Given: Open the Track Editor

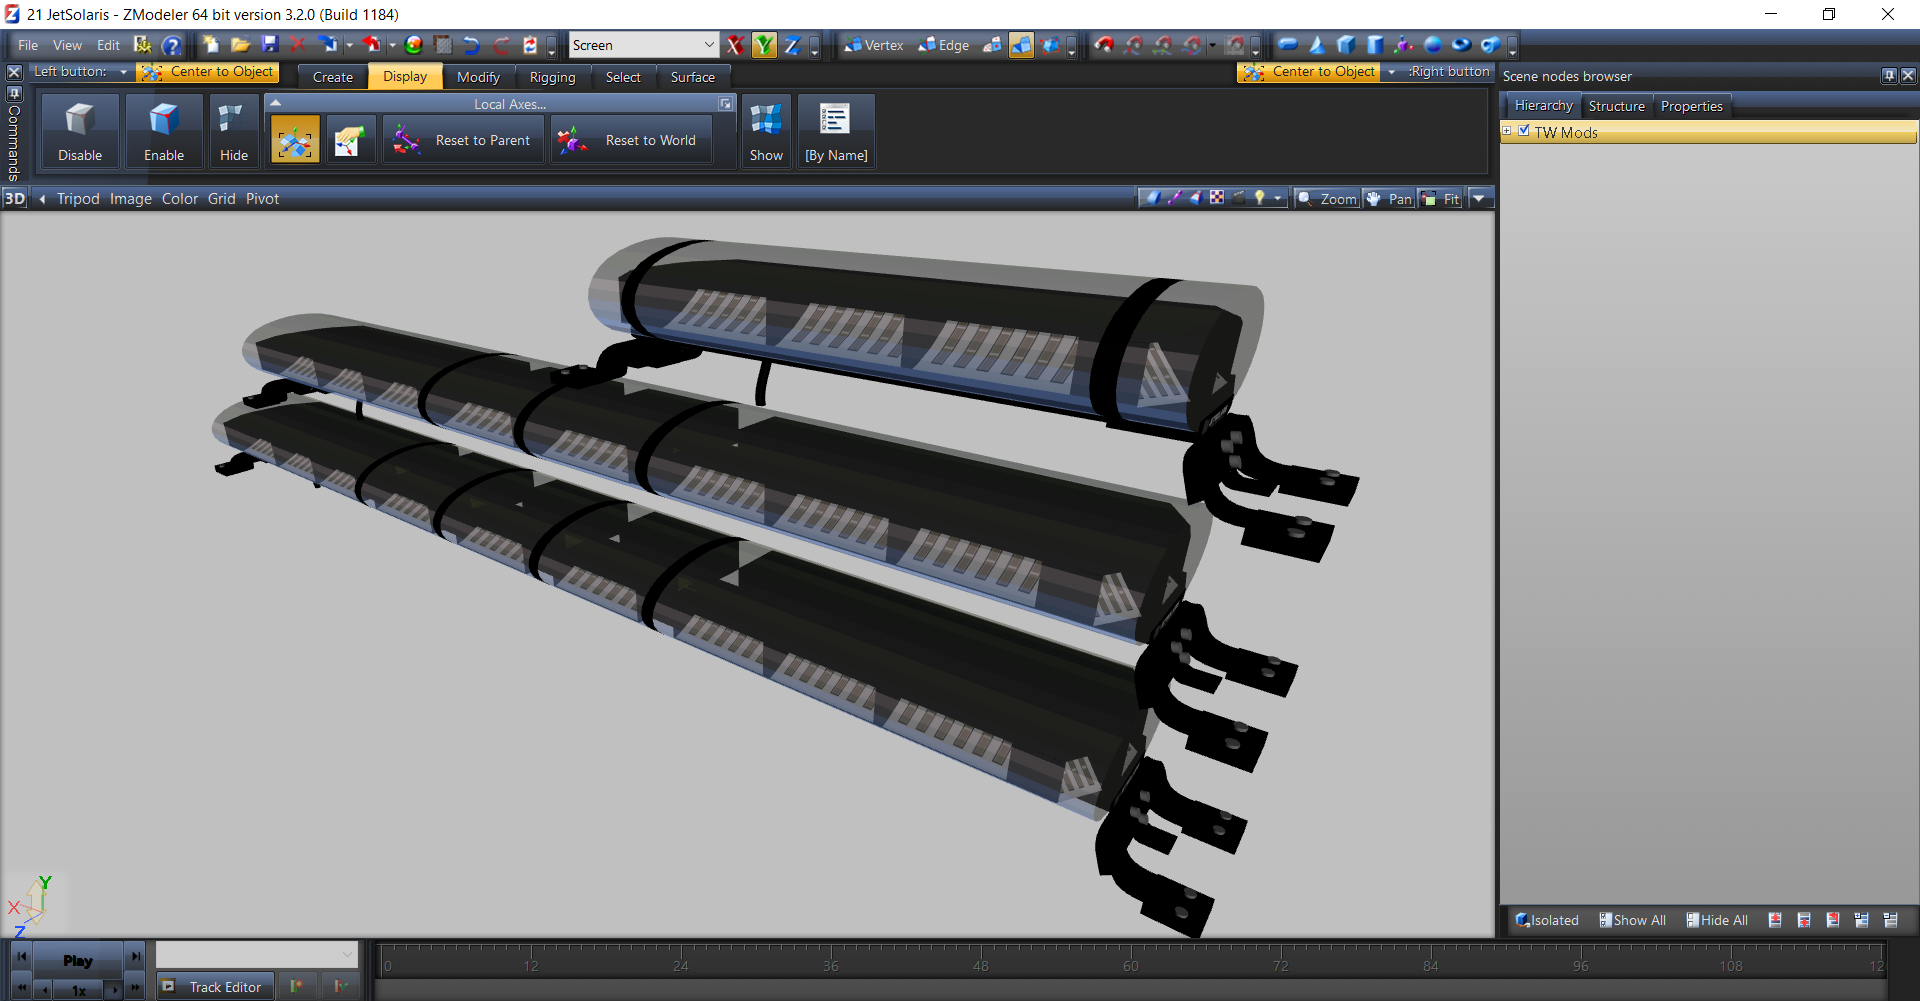Looking at the screenshot, I should [x=214, y=987].
